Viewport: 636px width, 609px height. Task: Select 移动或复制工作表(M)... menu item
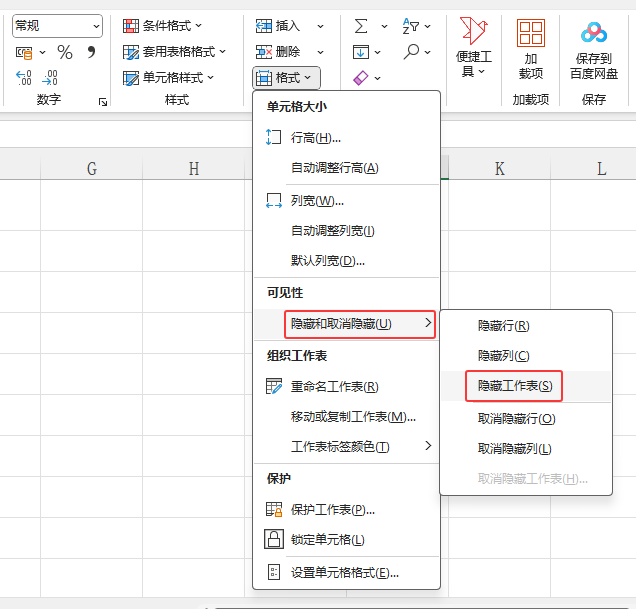pos(346,417)
